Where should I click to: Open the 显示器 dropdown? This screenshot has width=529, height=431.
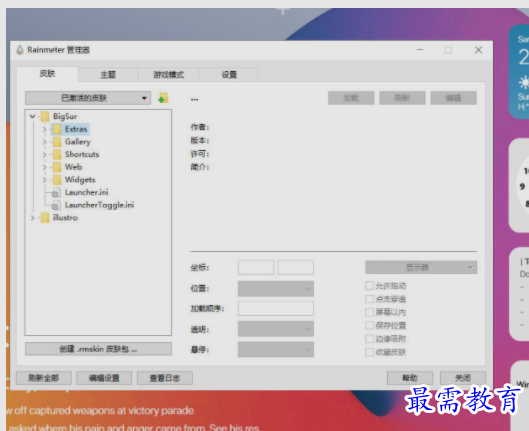(x=421, y=268)
